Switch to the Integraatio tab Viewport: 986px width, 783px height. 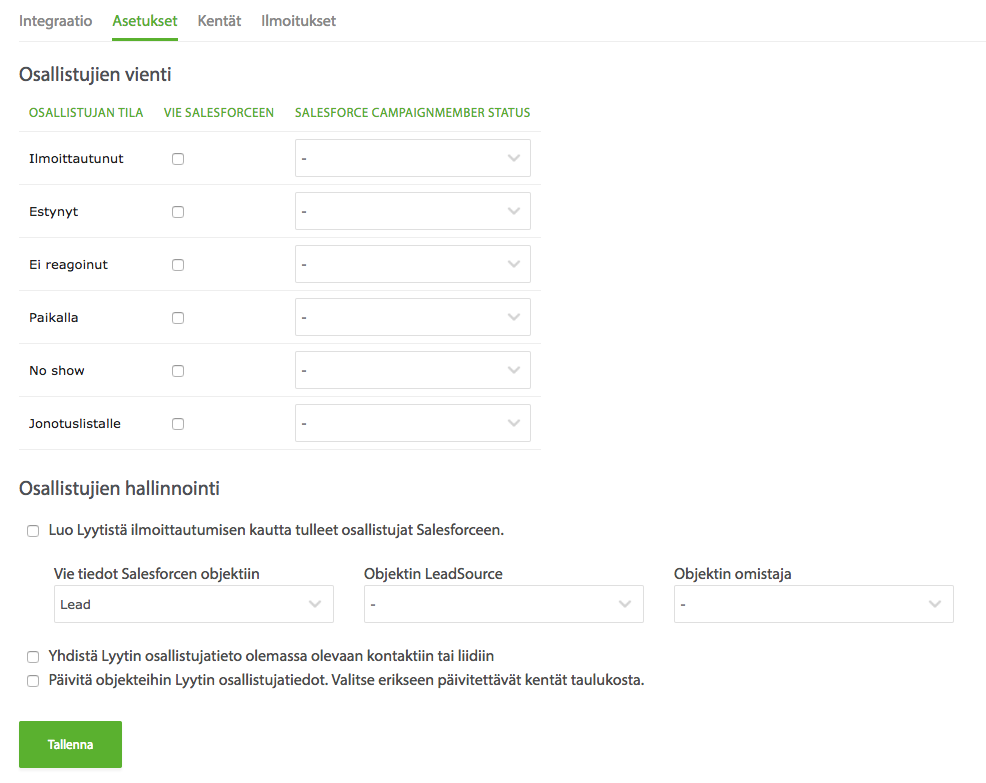pos(55,21)
